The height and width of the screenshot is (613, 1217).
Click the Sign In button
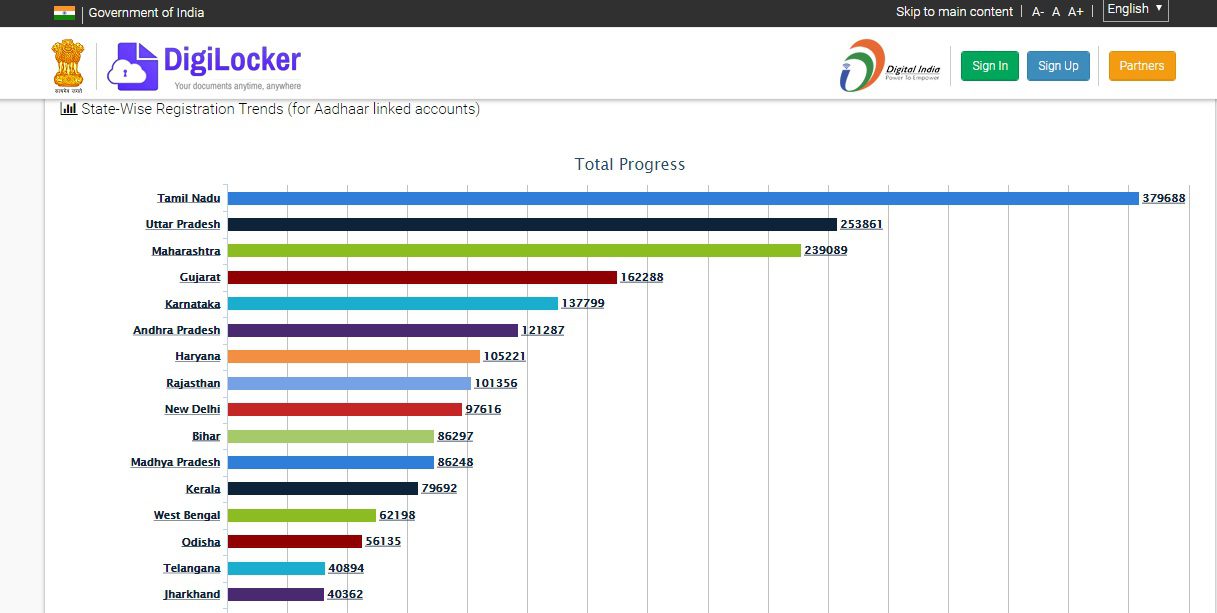(x=990, y=66)
